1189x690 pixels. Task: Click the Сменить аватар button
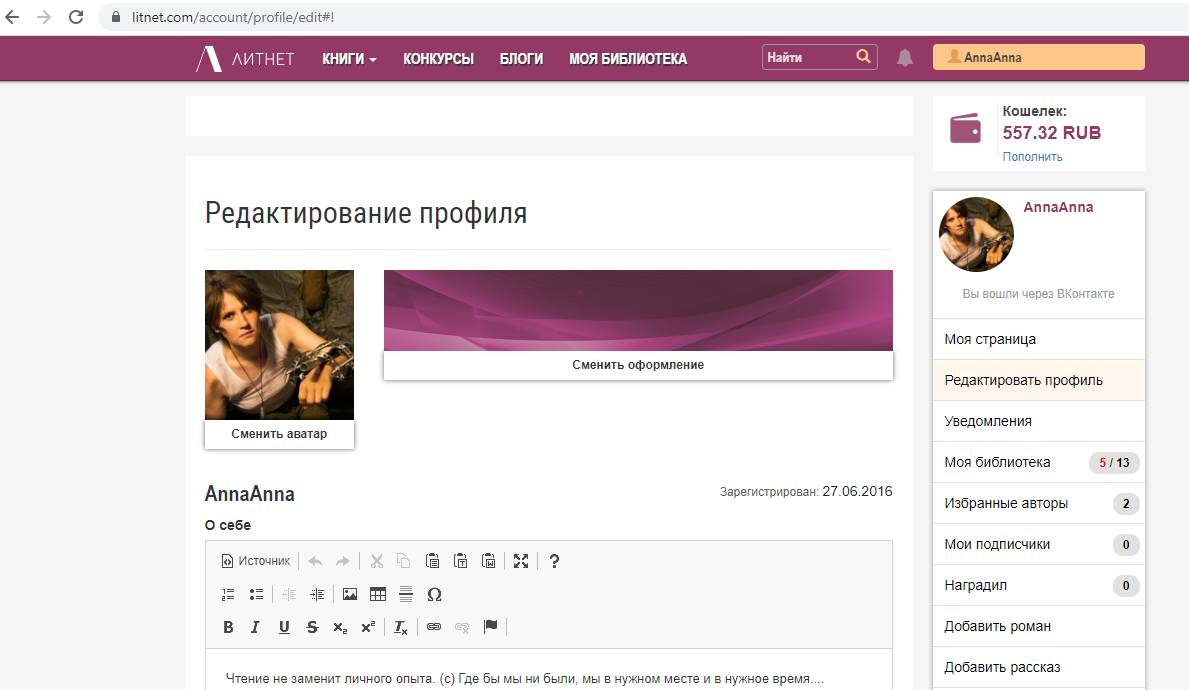[279, 434]
